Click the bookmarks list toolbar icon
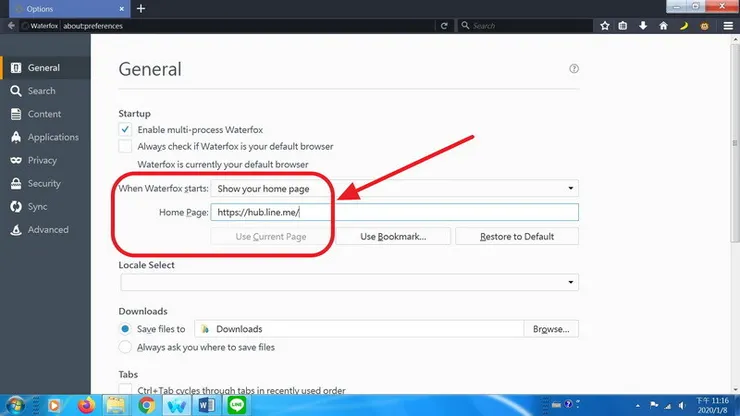740x416 pixels. coord(622,25)
